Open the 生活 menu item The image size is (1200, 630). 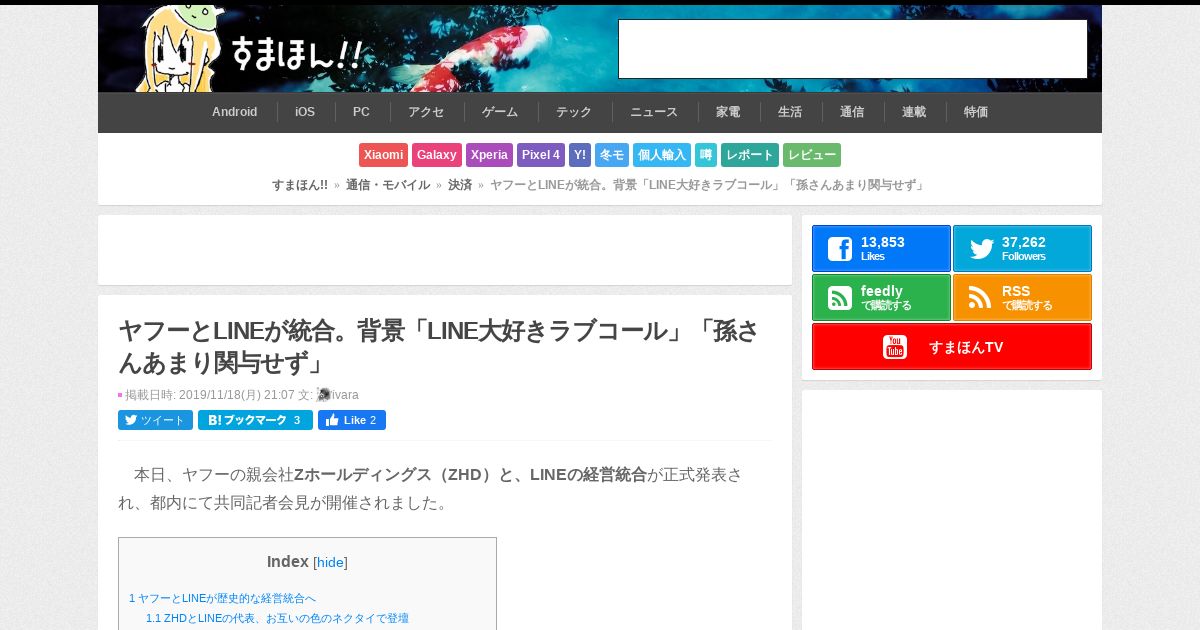(x=790, y=112)
